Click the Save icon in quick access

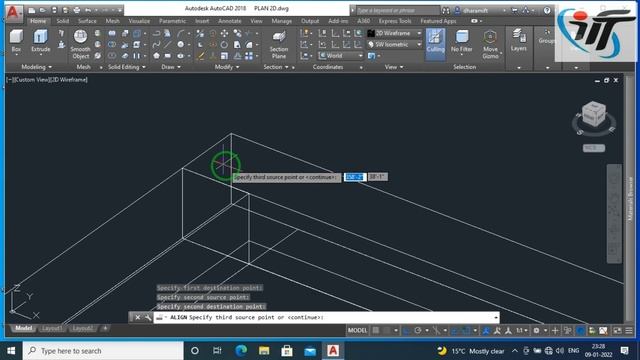point(54,10)
